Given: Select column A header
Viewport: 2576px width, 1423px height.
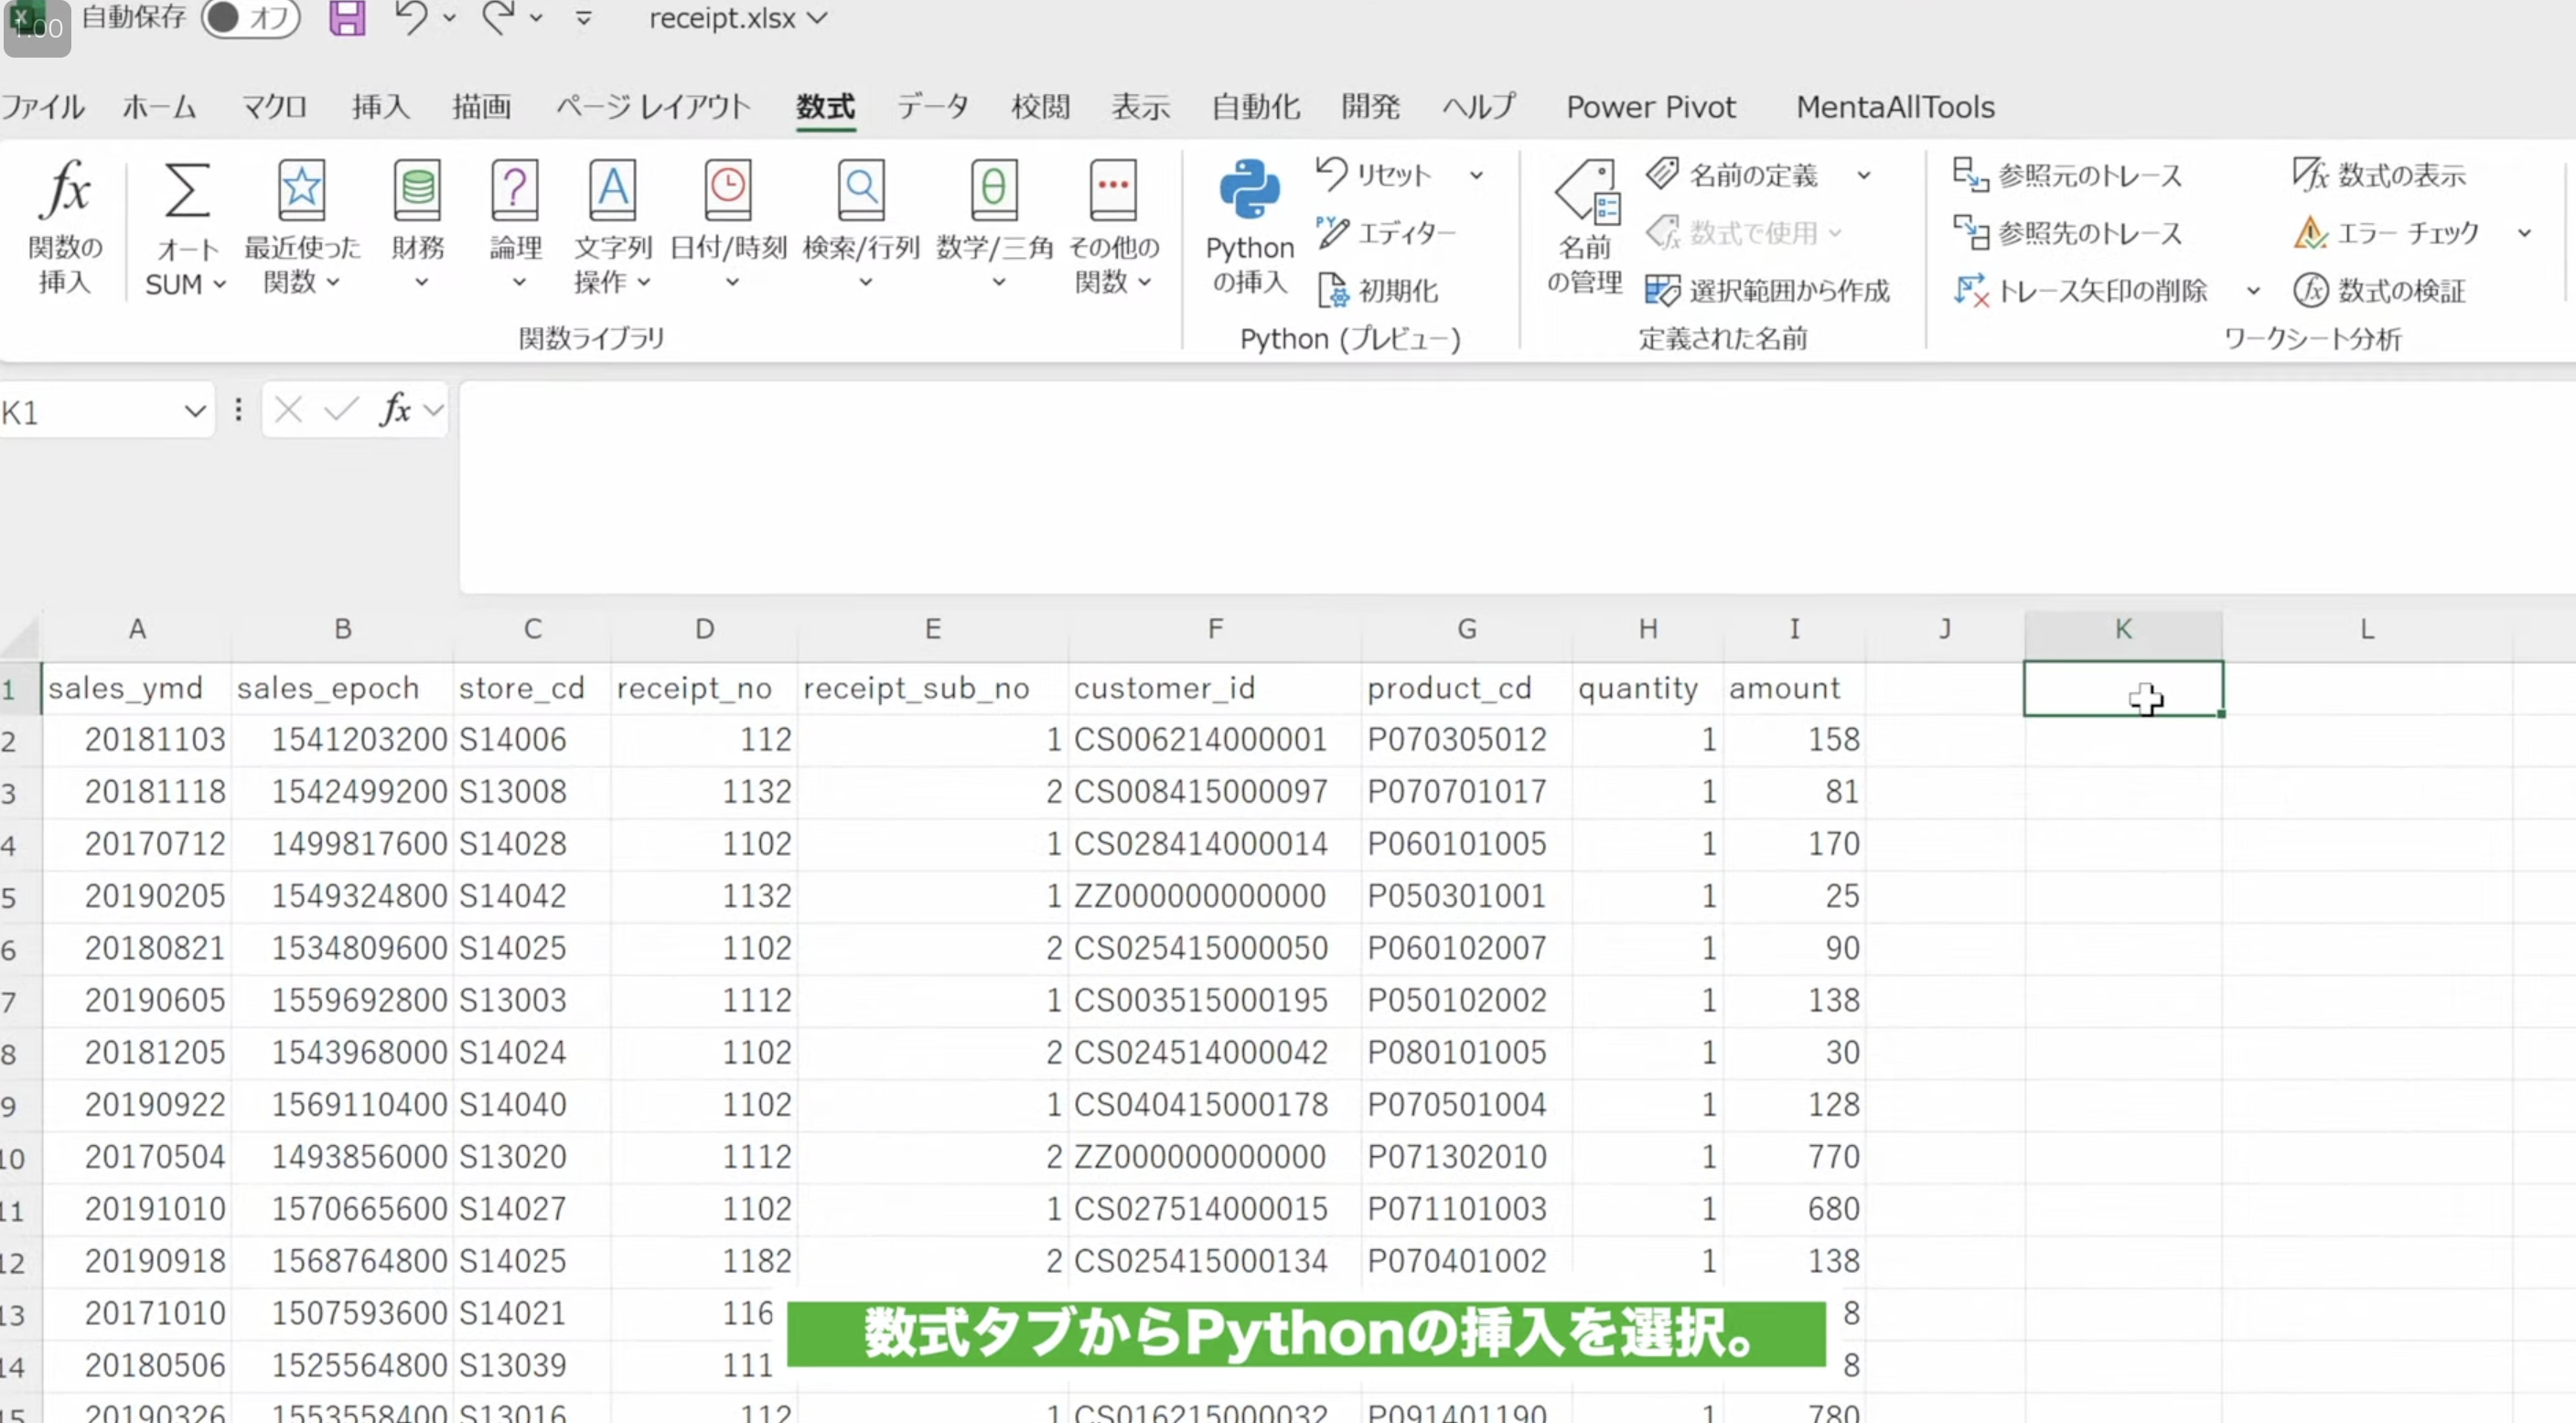Looking at the screenshot, I should click(x=137, y=629).
